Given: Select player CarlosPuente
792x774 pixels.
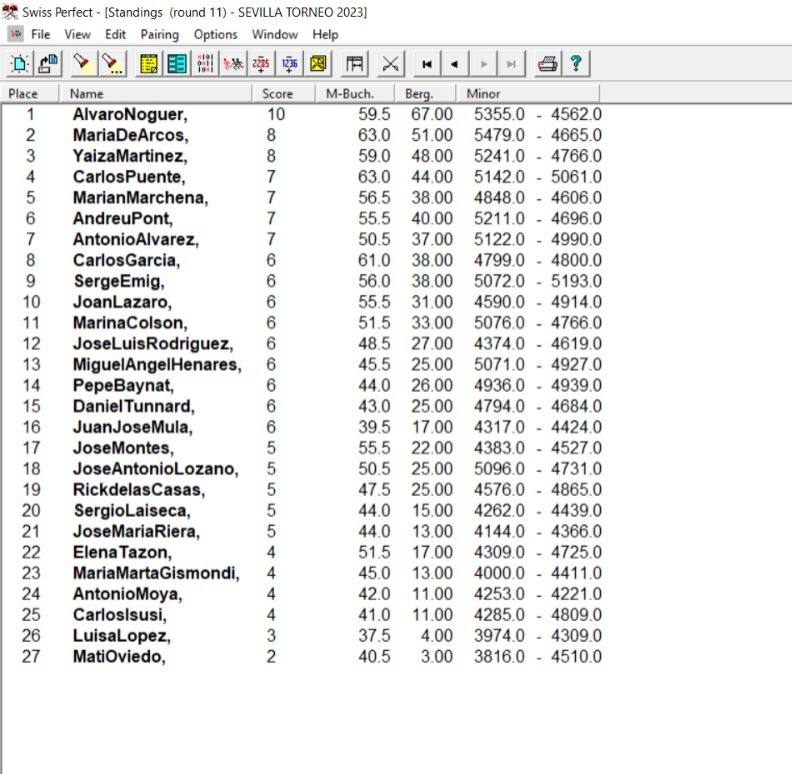Looking at the screenshot, I should [129, 176].
